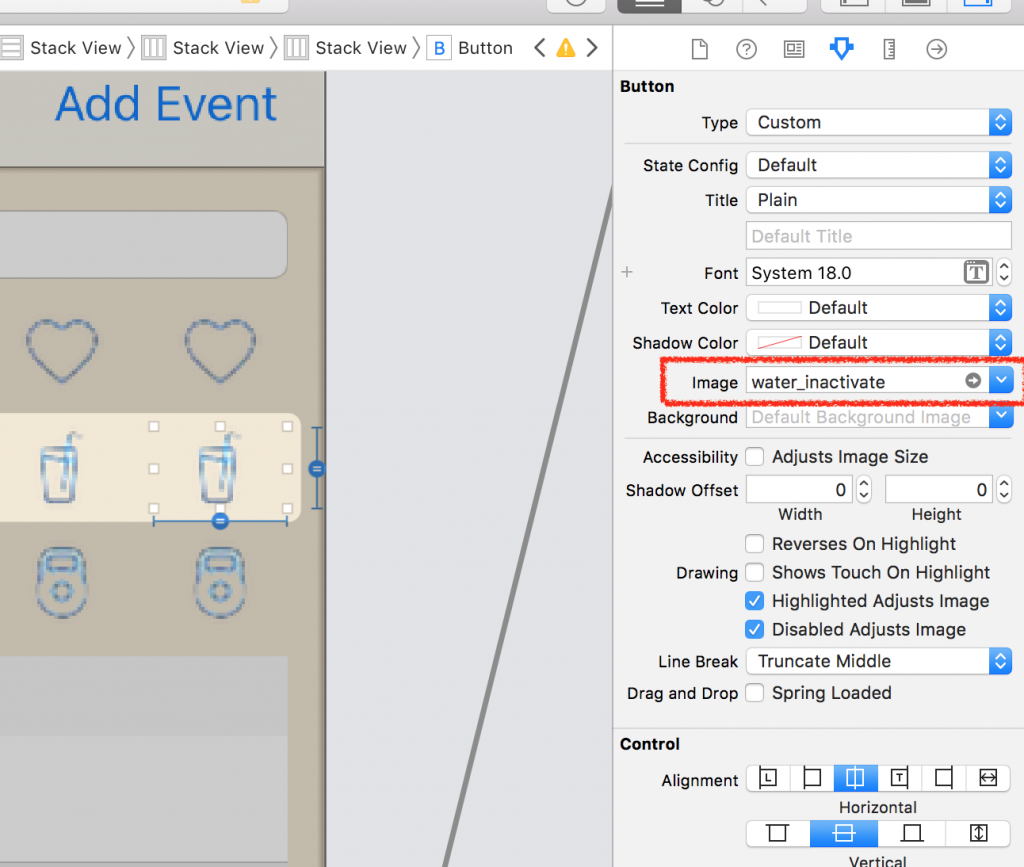Go forward in the jump bar history
Image resolution: width=1024 pixels, height=867 pixels.
pyautogui.click(x=592, y=48)
